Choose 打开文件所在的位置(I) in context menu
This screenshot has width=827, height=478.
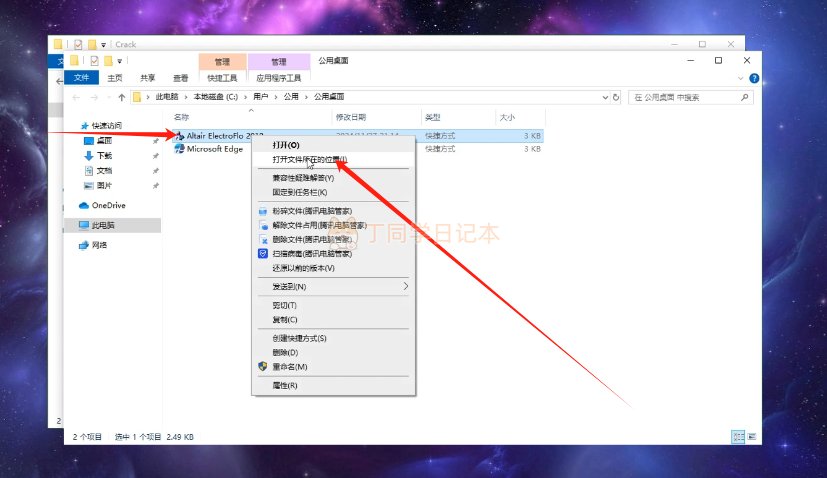coord(309,159)
